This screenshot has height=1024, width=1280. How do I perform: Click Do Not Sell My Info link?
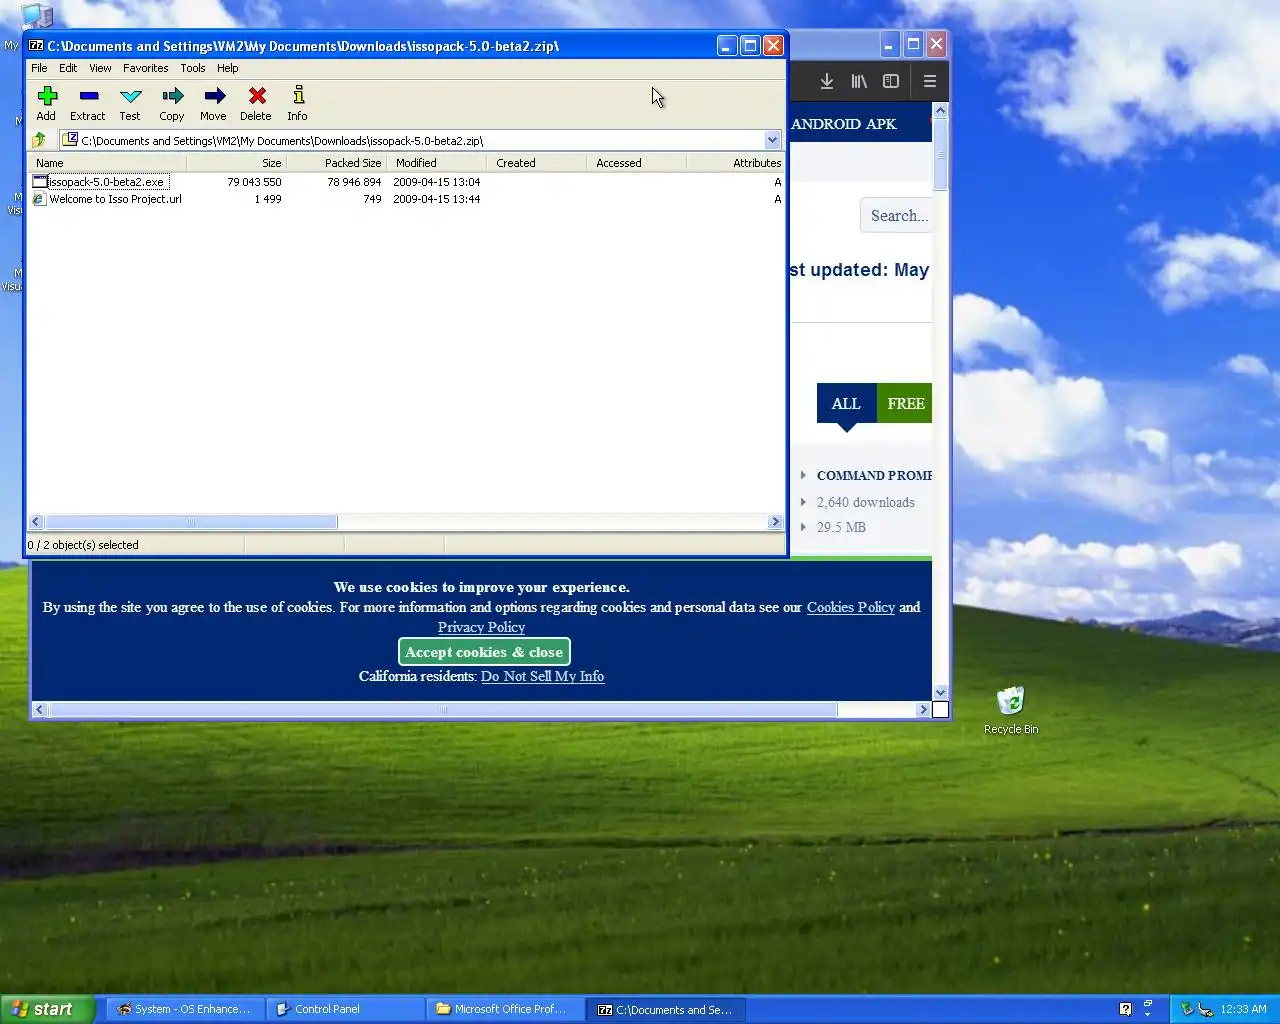[x=542, y=676]
